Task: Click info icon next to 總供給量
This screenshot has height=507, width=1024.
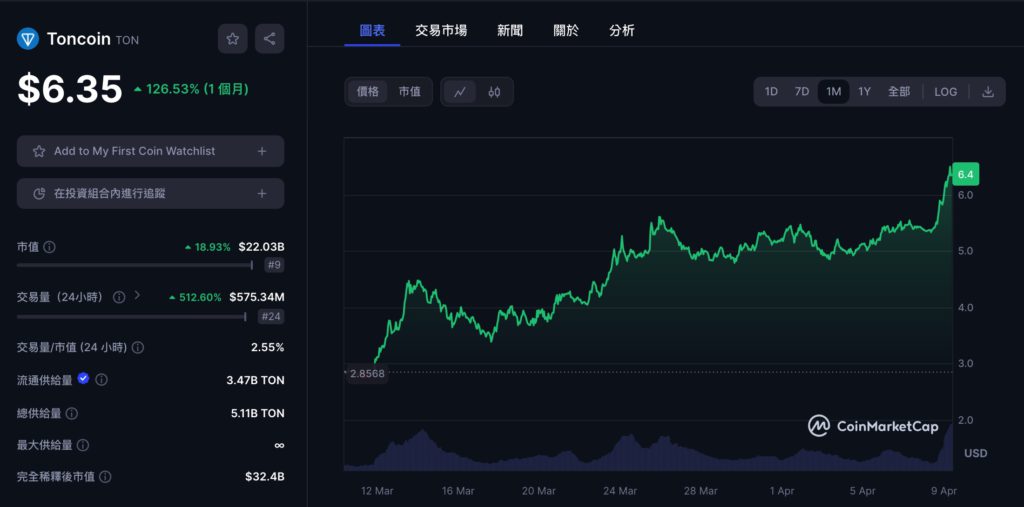Action: click(x=72, y=413)
